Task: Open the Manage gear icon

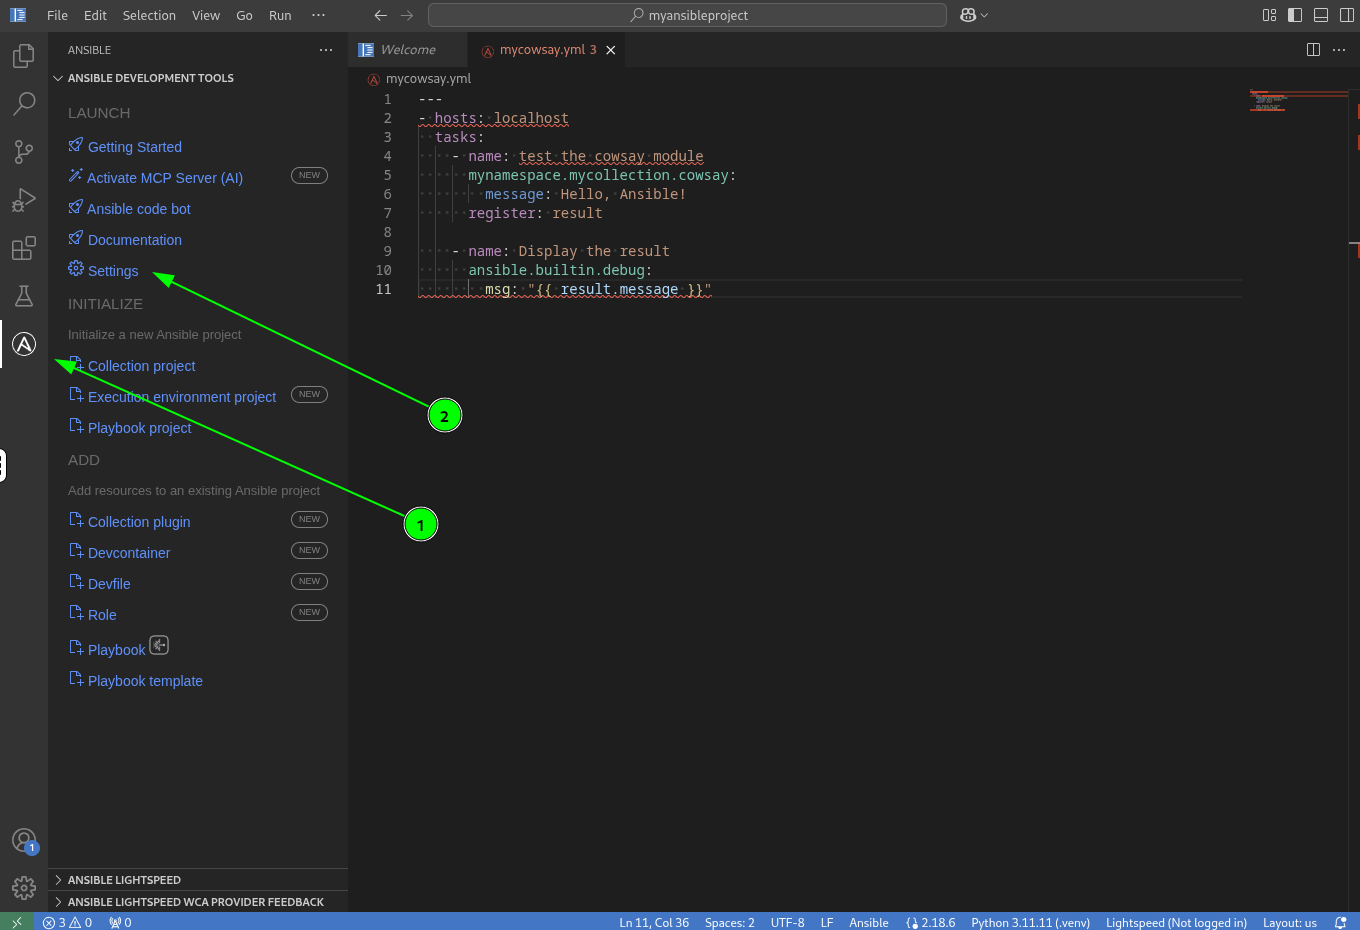Action: point(24,887)
